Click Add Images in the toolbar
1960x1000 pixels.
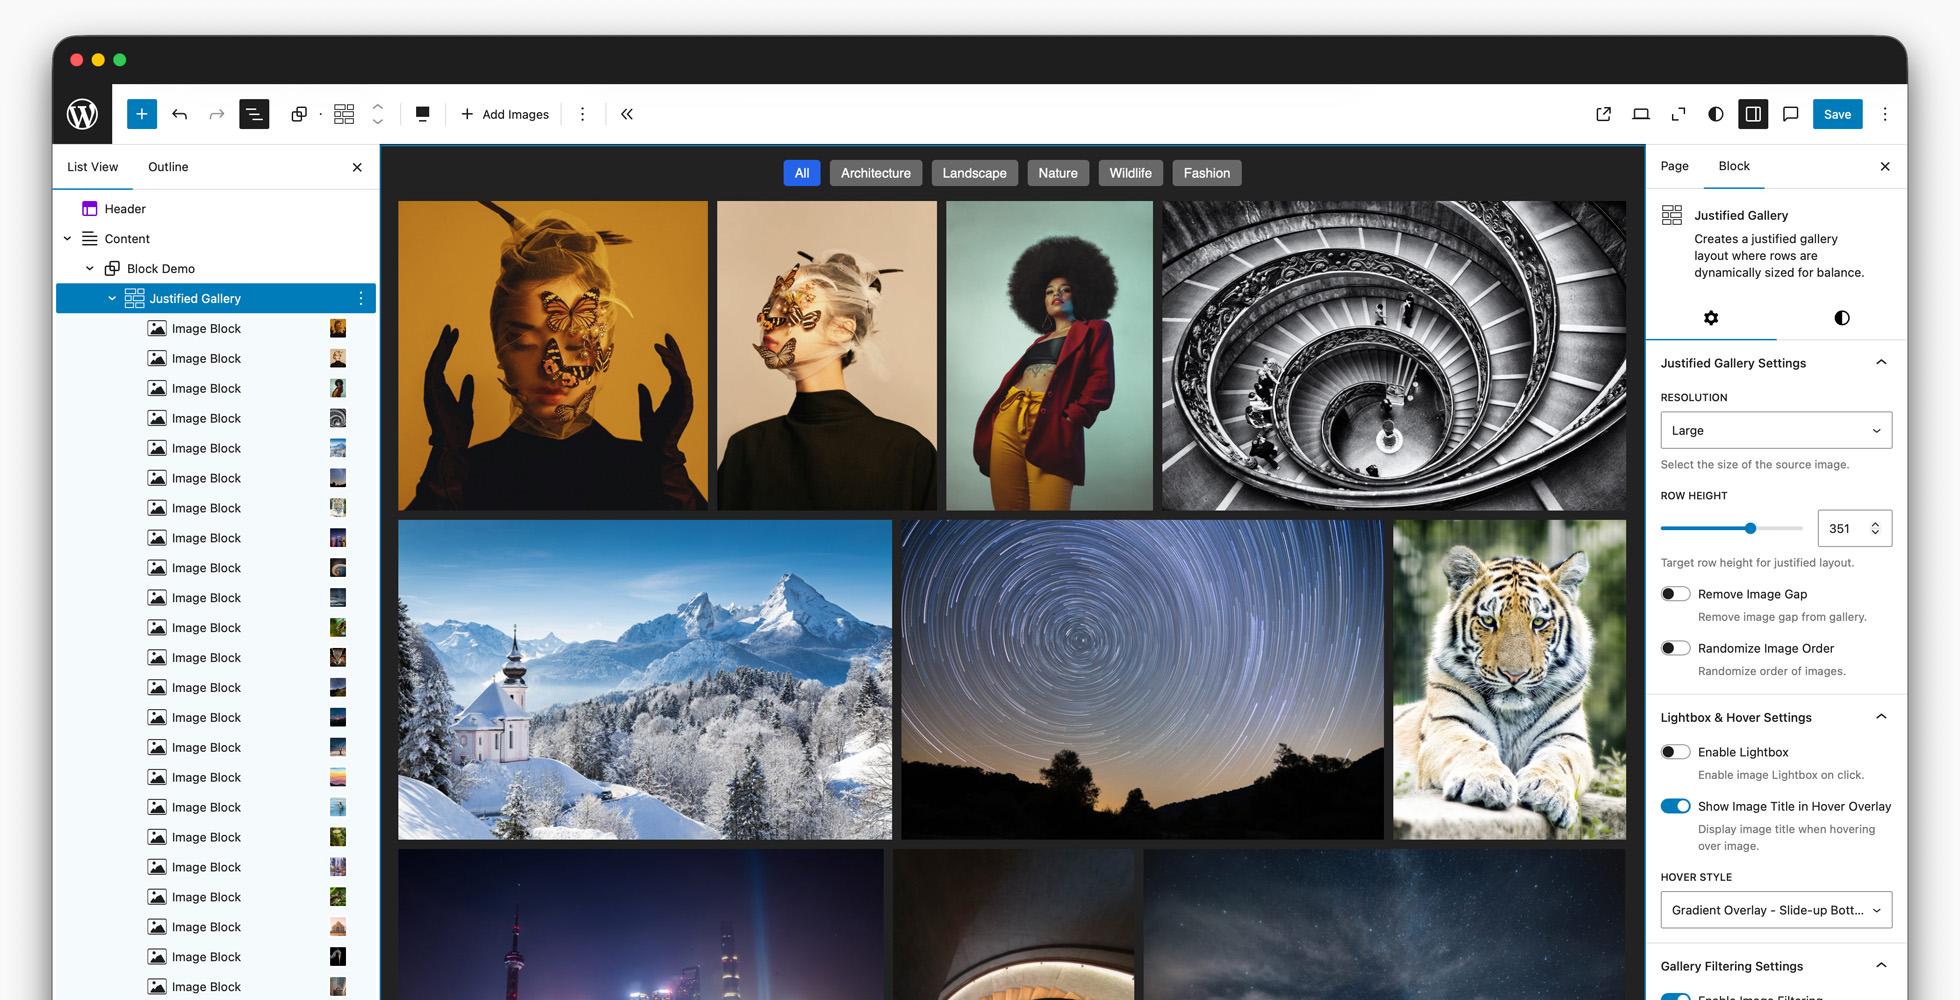(505, 114)
